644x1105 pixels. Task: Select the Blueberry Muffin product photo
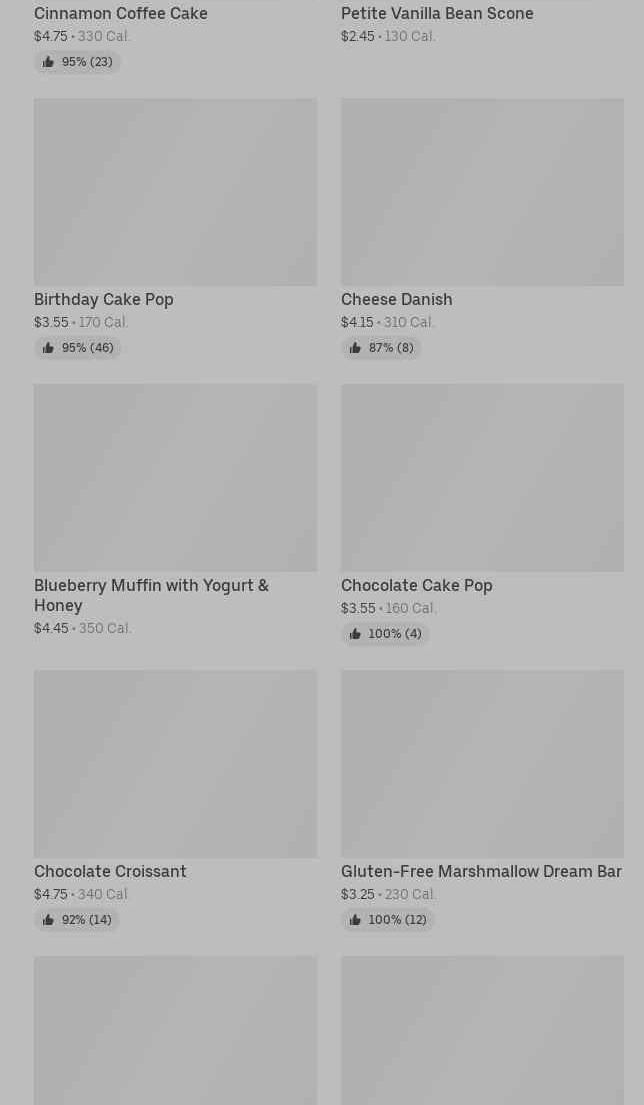(175, 478)
